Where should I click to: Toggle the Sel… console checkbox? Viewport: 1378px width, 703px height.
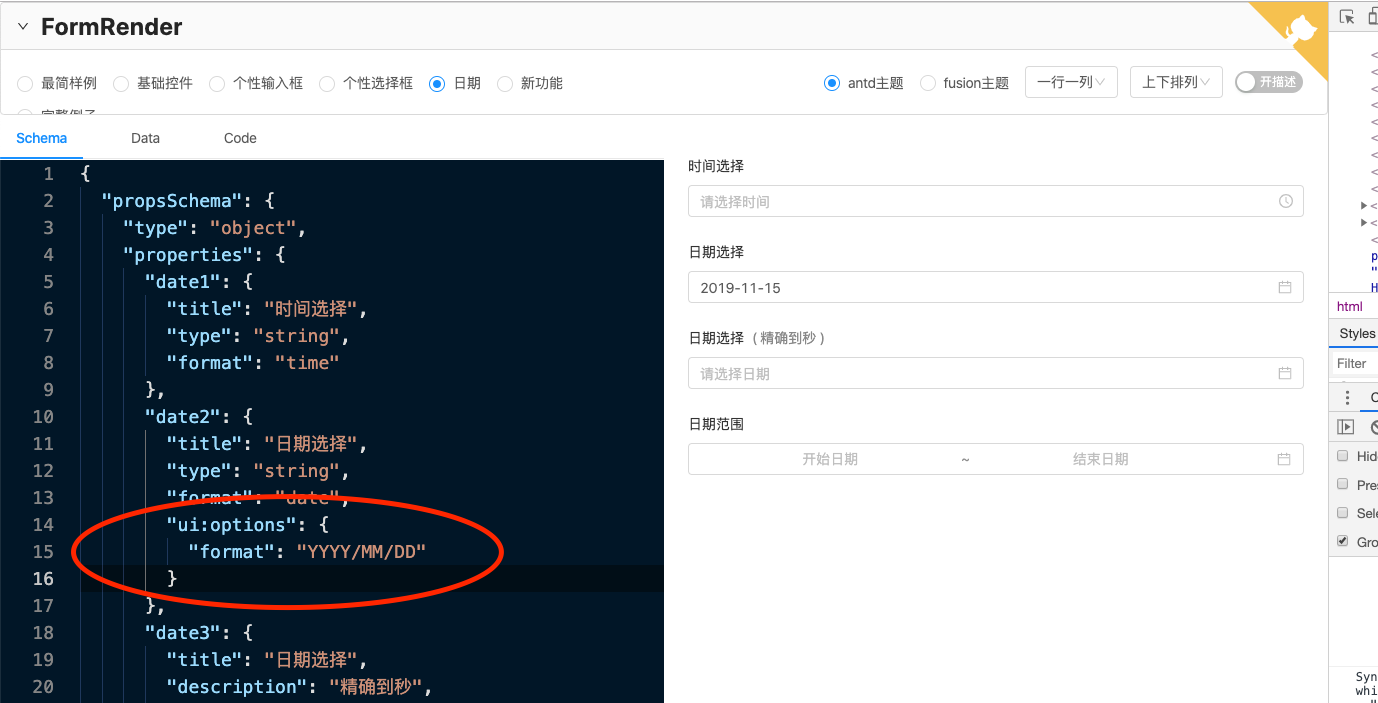[1343, 513]
